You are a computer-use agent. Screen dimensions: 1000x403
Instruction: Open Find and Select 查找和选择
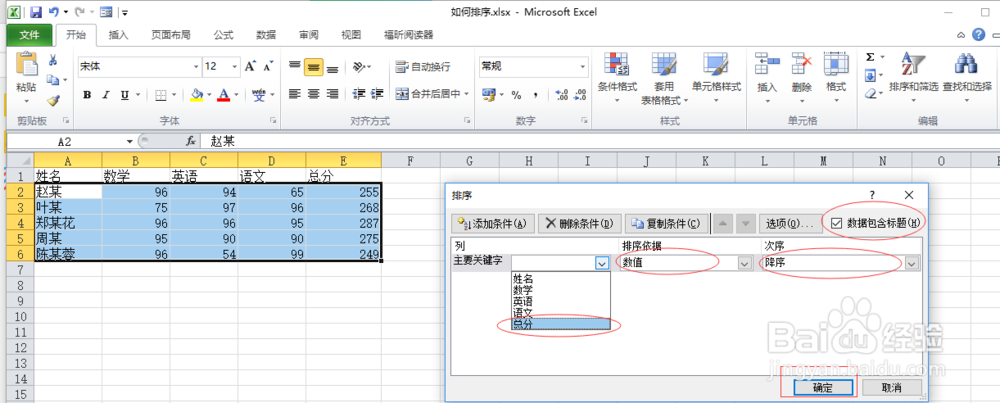(967, 78)
